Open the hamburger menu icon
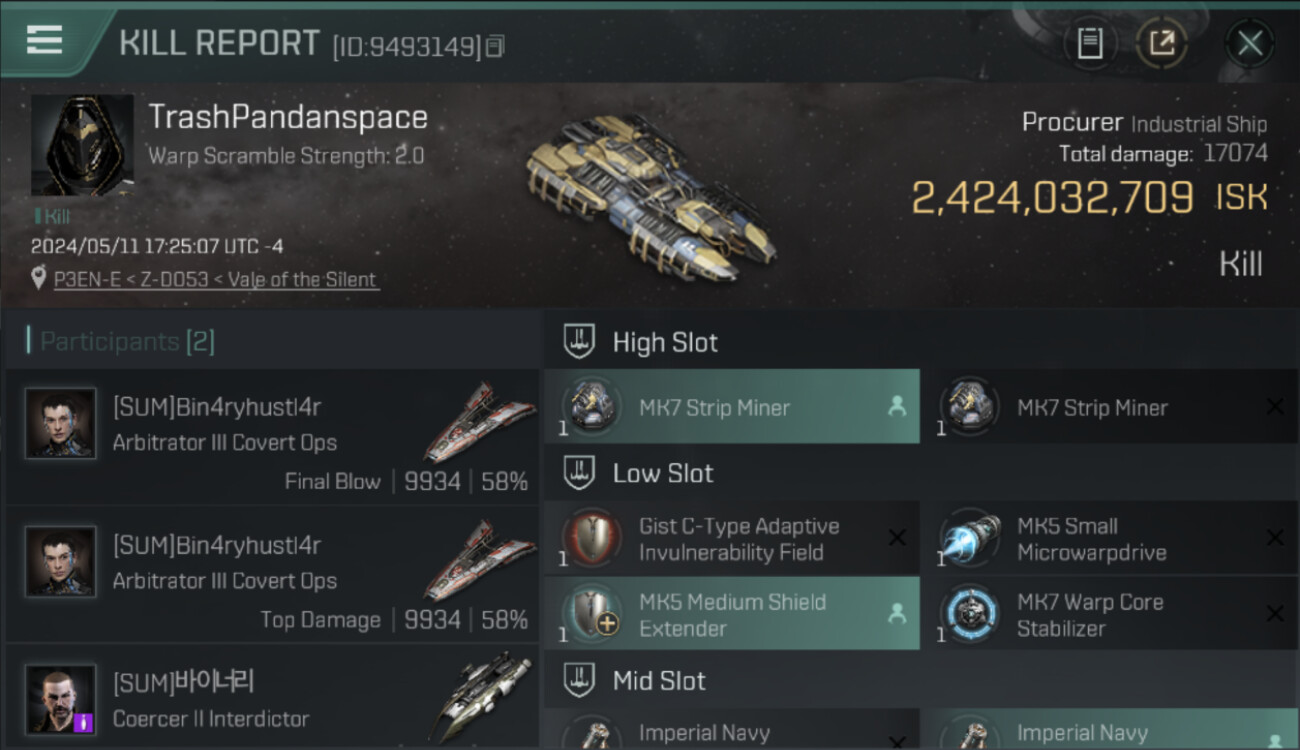This screenshot has width=1300, height=750. pyautogui.click(x=45, y=41)
